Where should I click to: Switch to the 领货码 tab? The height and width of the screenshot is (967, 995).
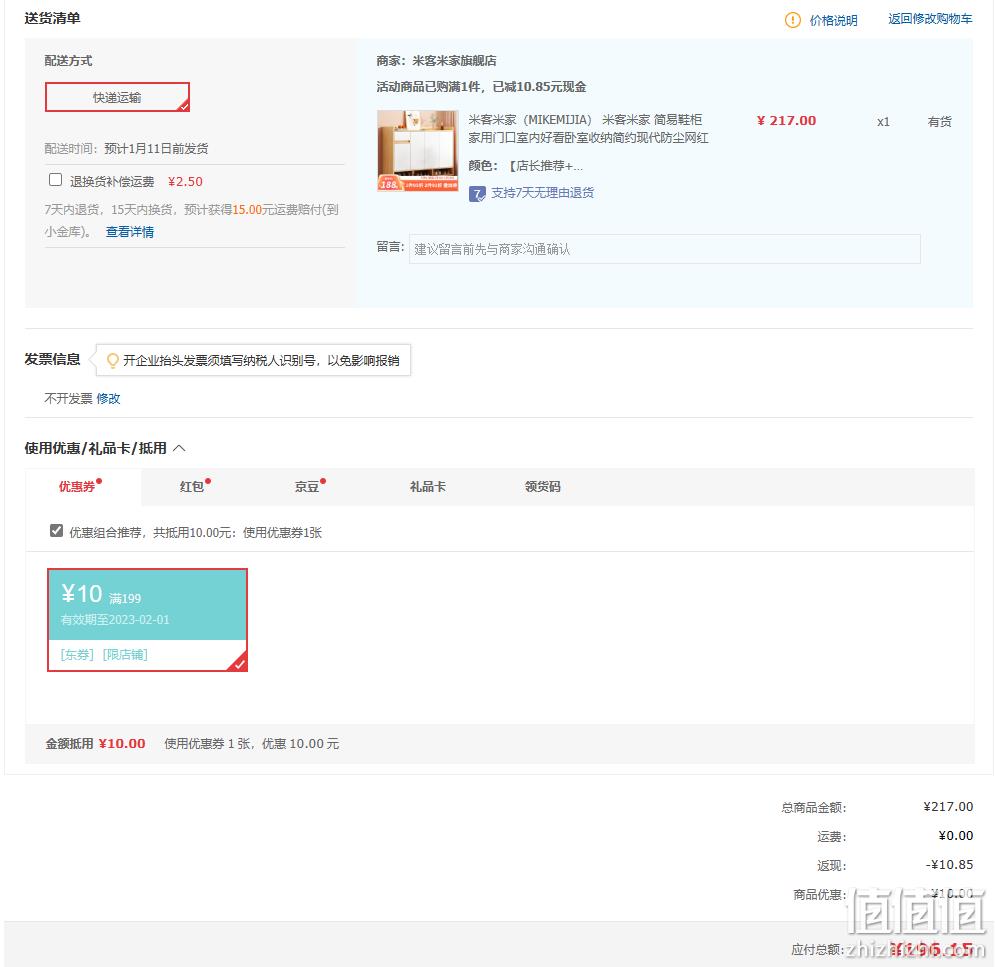point(543,487)
